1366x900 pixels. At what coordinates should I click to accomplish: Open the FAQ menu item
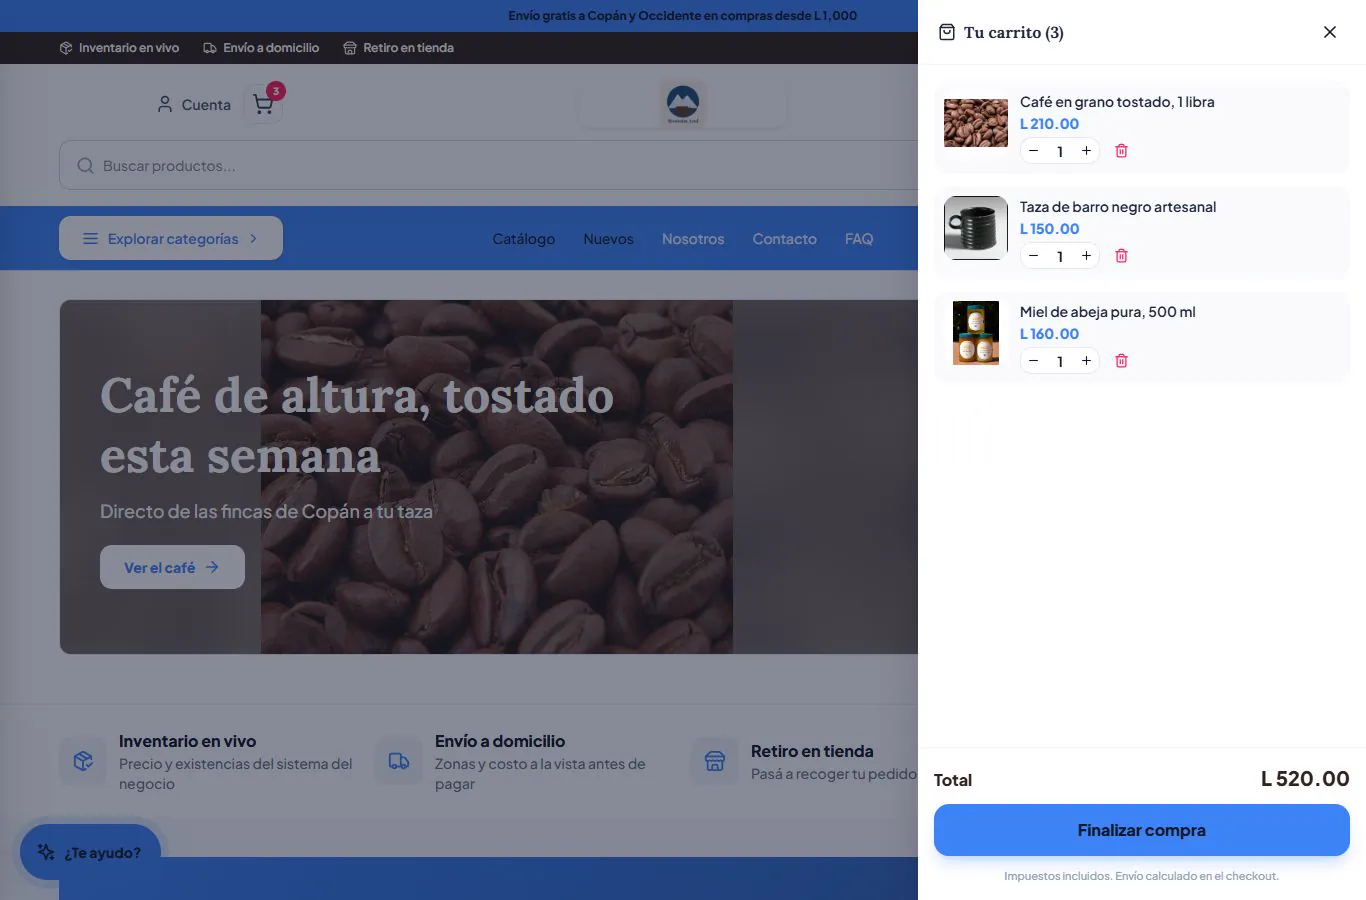pyautogui.click(x=859, y=239)
